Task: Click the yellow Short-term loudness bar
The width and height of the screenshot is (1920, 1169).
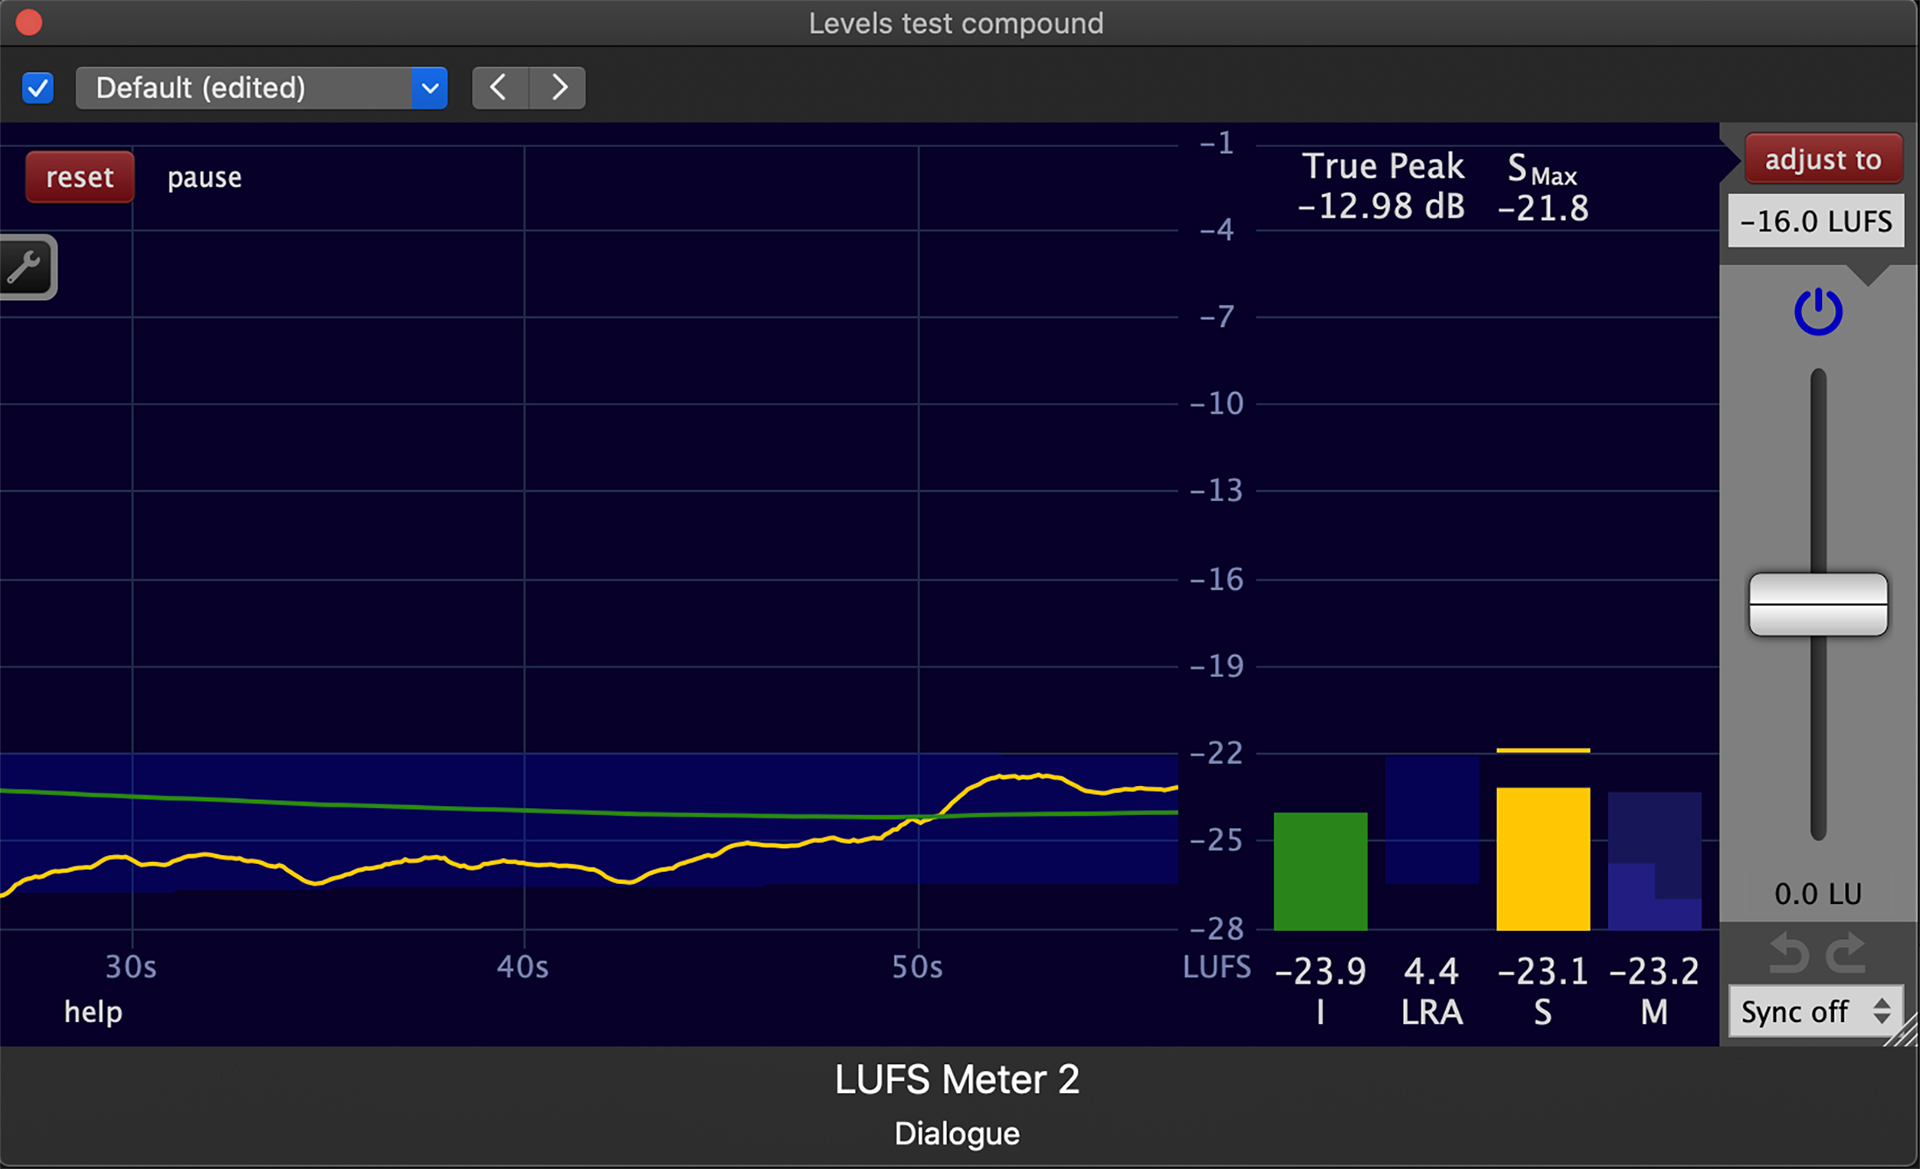Action: coord(1543,859)
